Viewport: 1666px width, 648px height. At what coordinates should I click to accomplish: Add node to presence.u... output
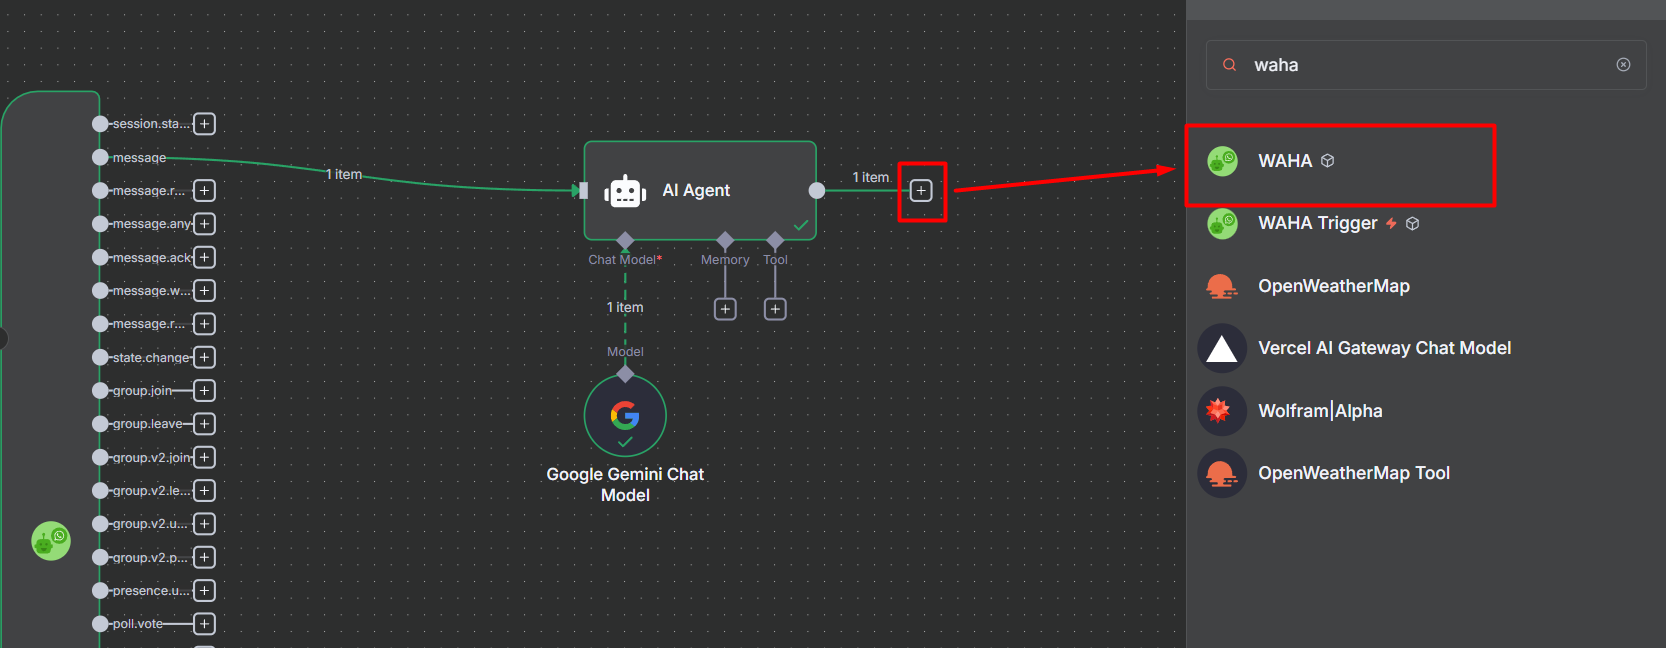(x=204, y=591)
